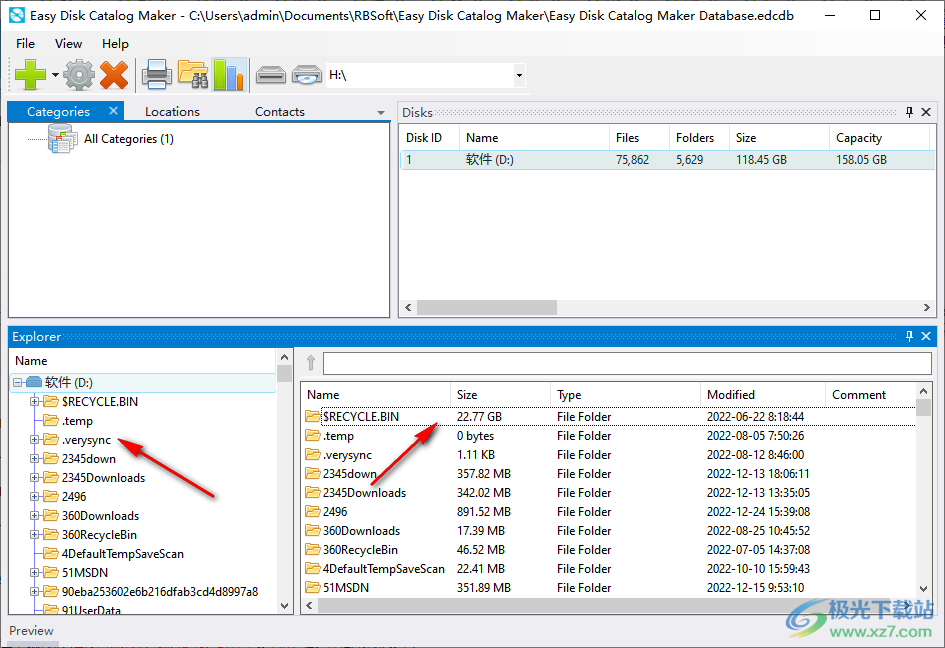The width and height of the screenshot is (945, 648).
Task: Open the File menu
Action: (x=25, y=43)
